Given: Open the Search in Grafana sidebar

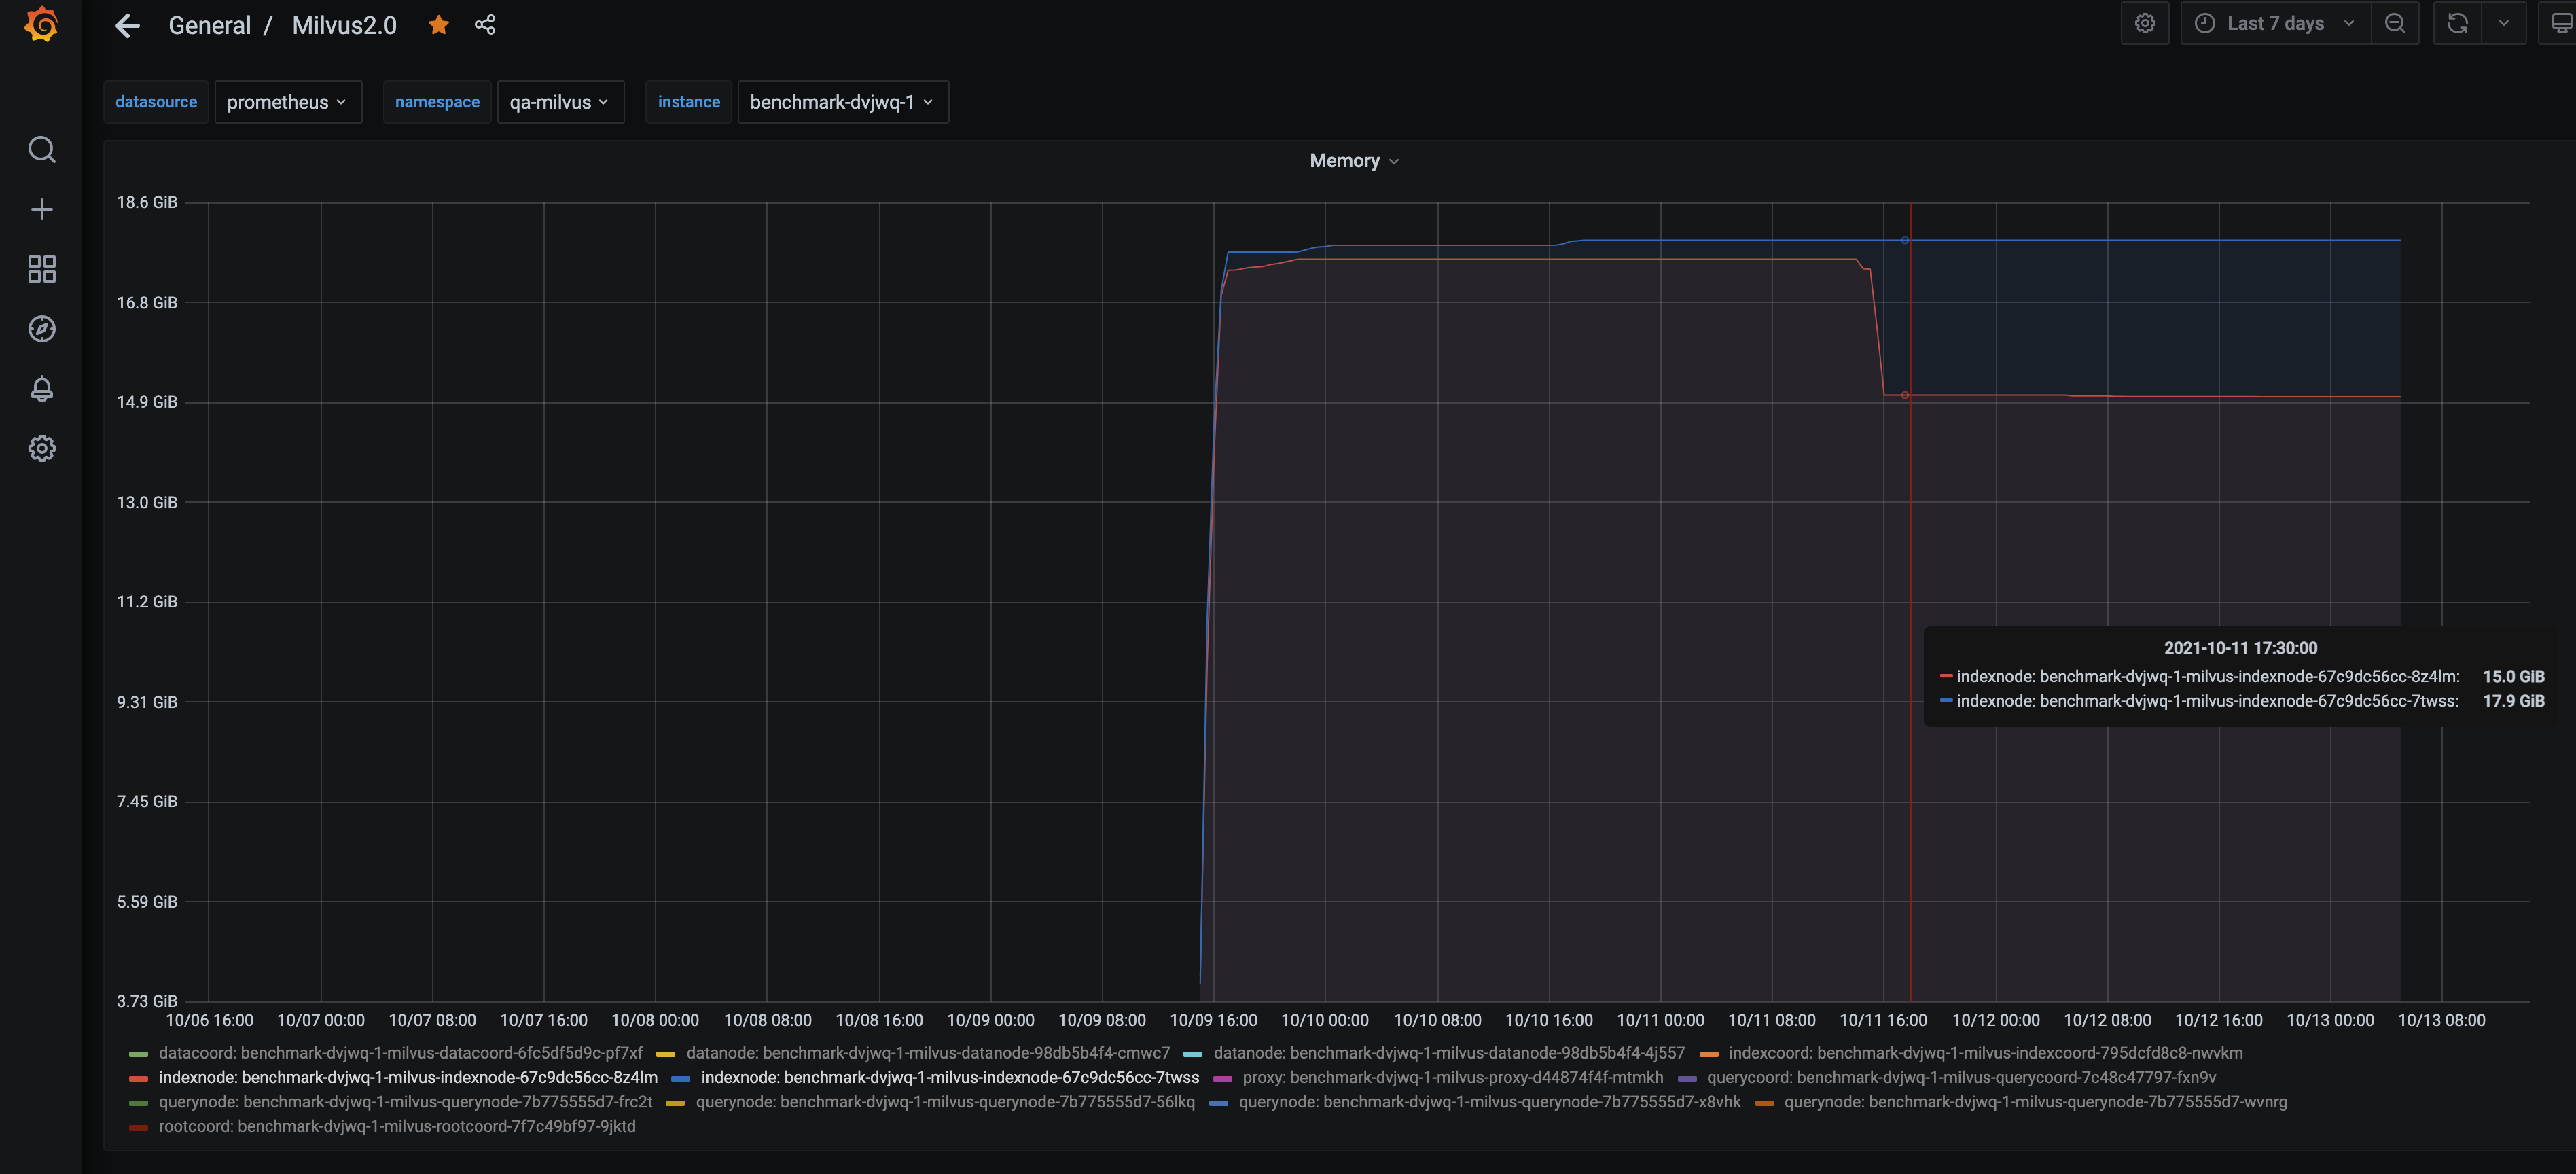Looking at the screenshot, I should (x=42, y=149).
